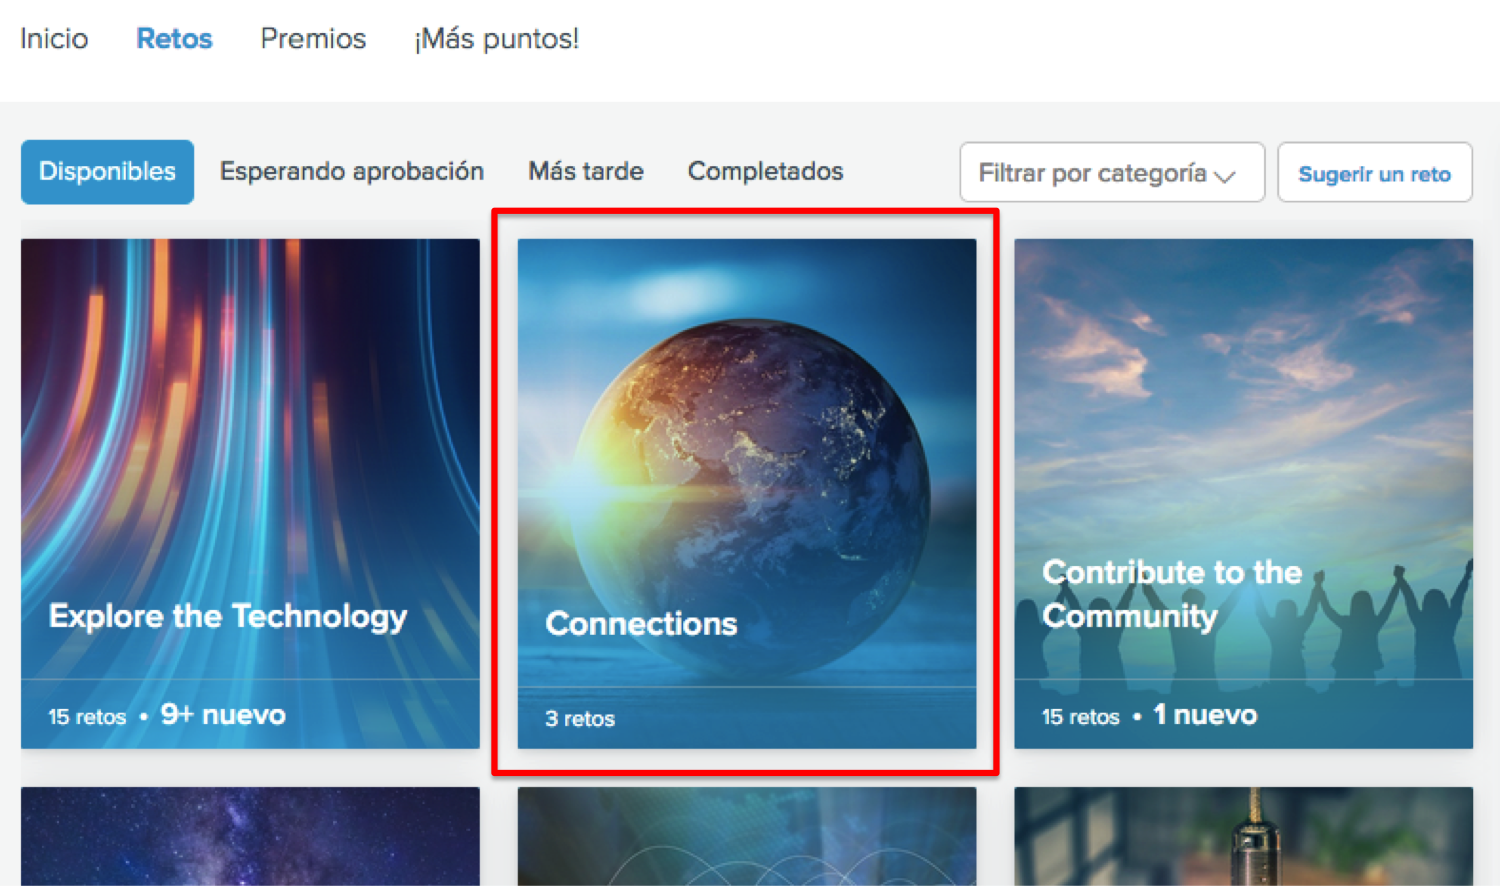
Task: Open the ¡Más puntos! page
Action: (x=496, y=39)
